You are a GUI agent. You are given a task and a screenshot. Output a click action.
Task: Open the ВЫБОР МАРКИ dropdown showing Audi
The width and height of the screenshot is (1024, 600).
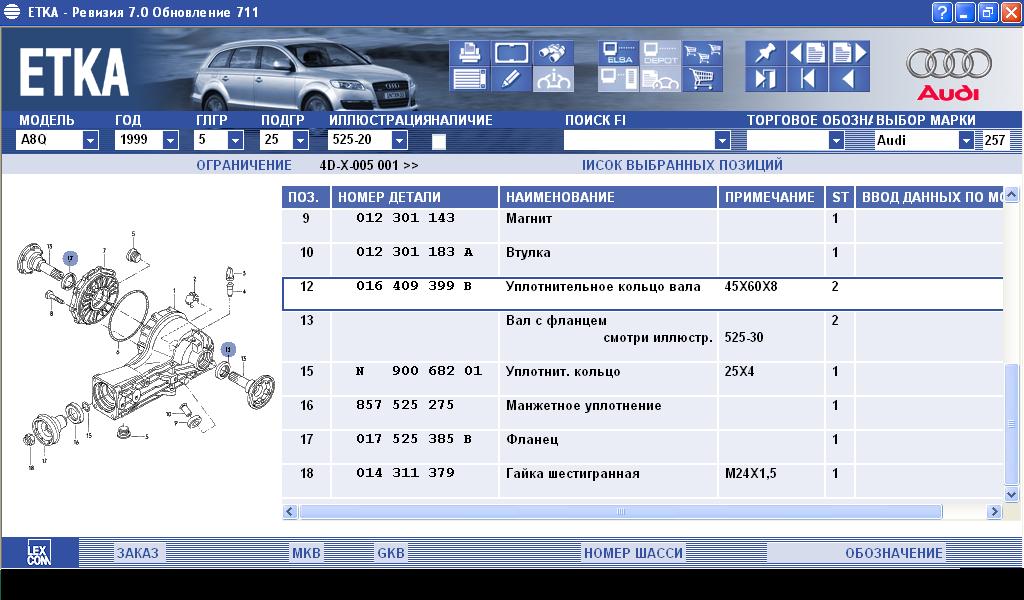(x=965, y=141)
